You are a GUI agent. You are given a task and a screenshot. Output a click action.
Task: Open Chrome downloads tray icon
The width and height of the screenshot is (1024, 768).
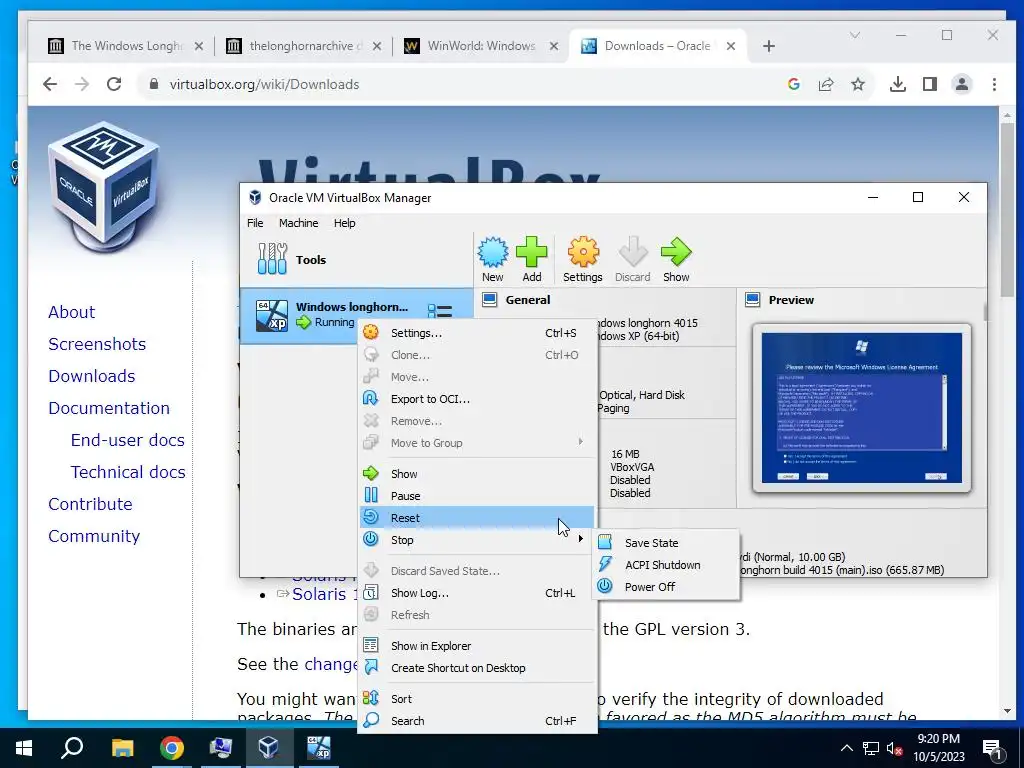click(x=898, y=84)
